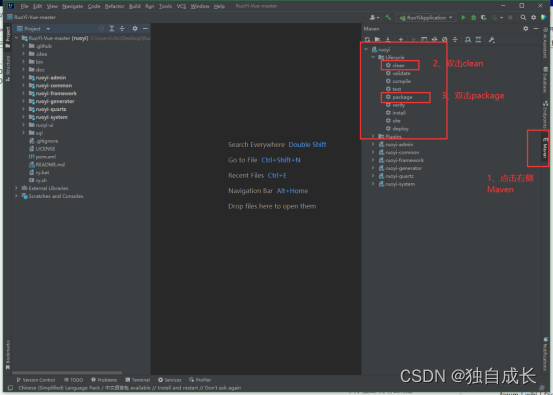Open Maven panel gear options
The width and height of the screenshot is (553, 395).
[x=525, y=29]
